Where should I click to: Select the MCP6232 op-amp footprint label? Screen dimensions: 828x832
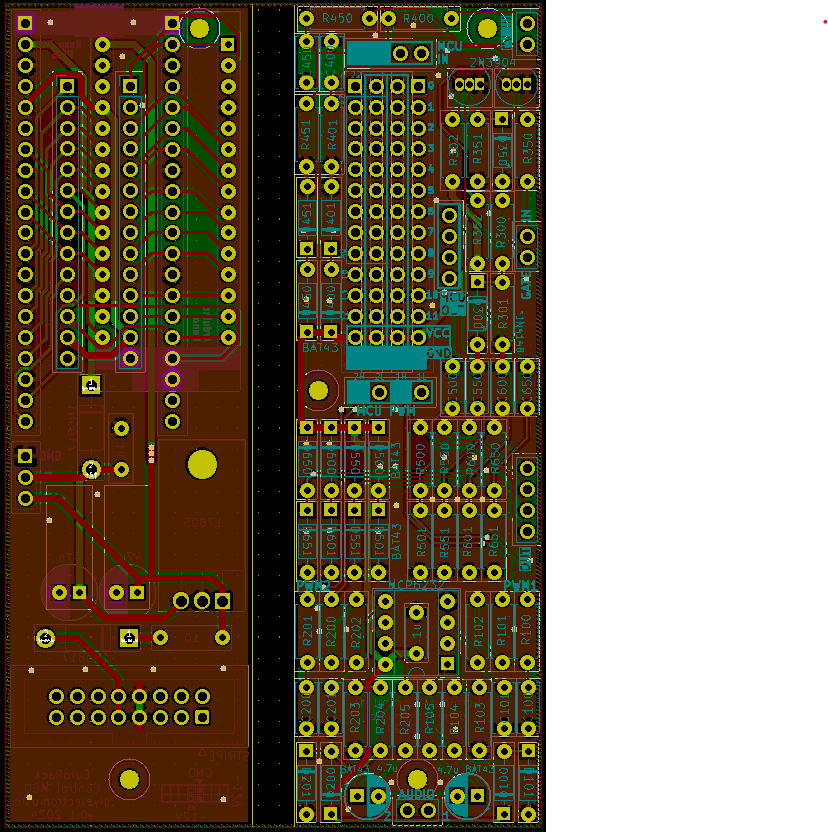coord(416,586)
